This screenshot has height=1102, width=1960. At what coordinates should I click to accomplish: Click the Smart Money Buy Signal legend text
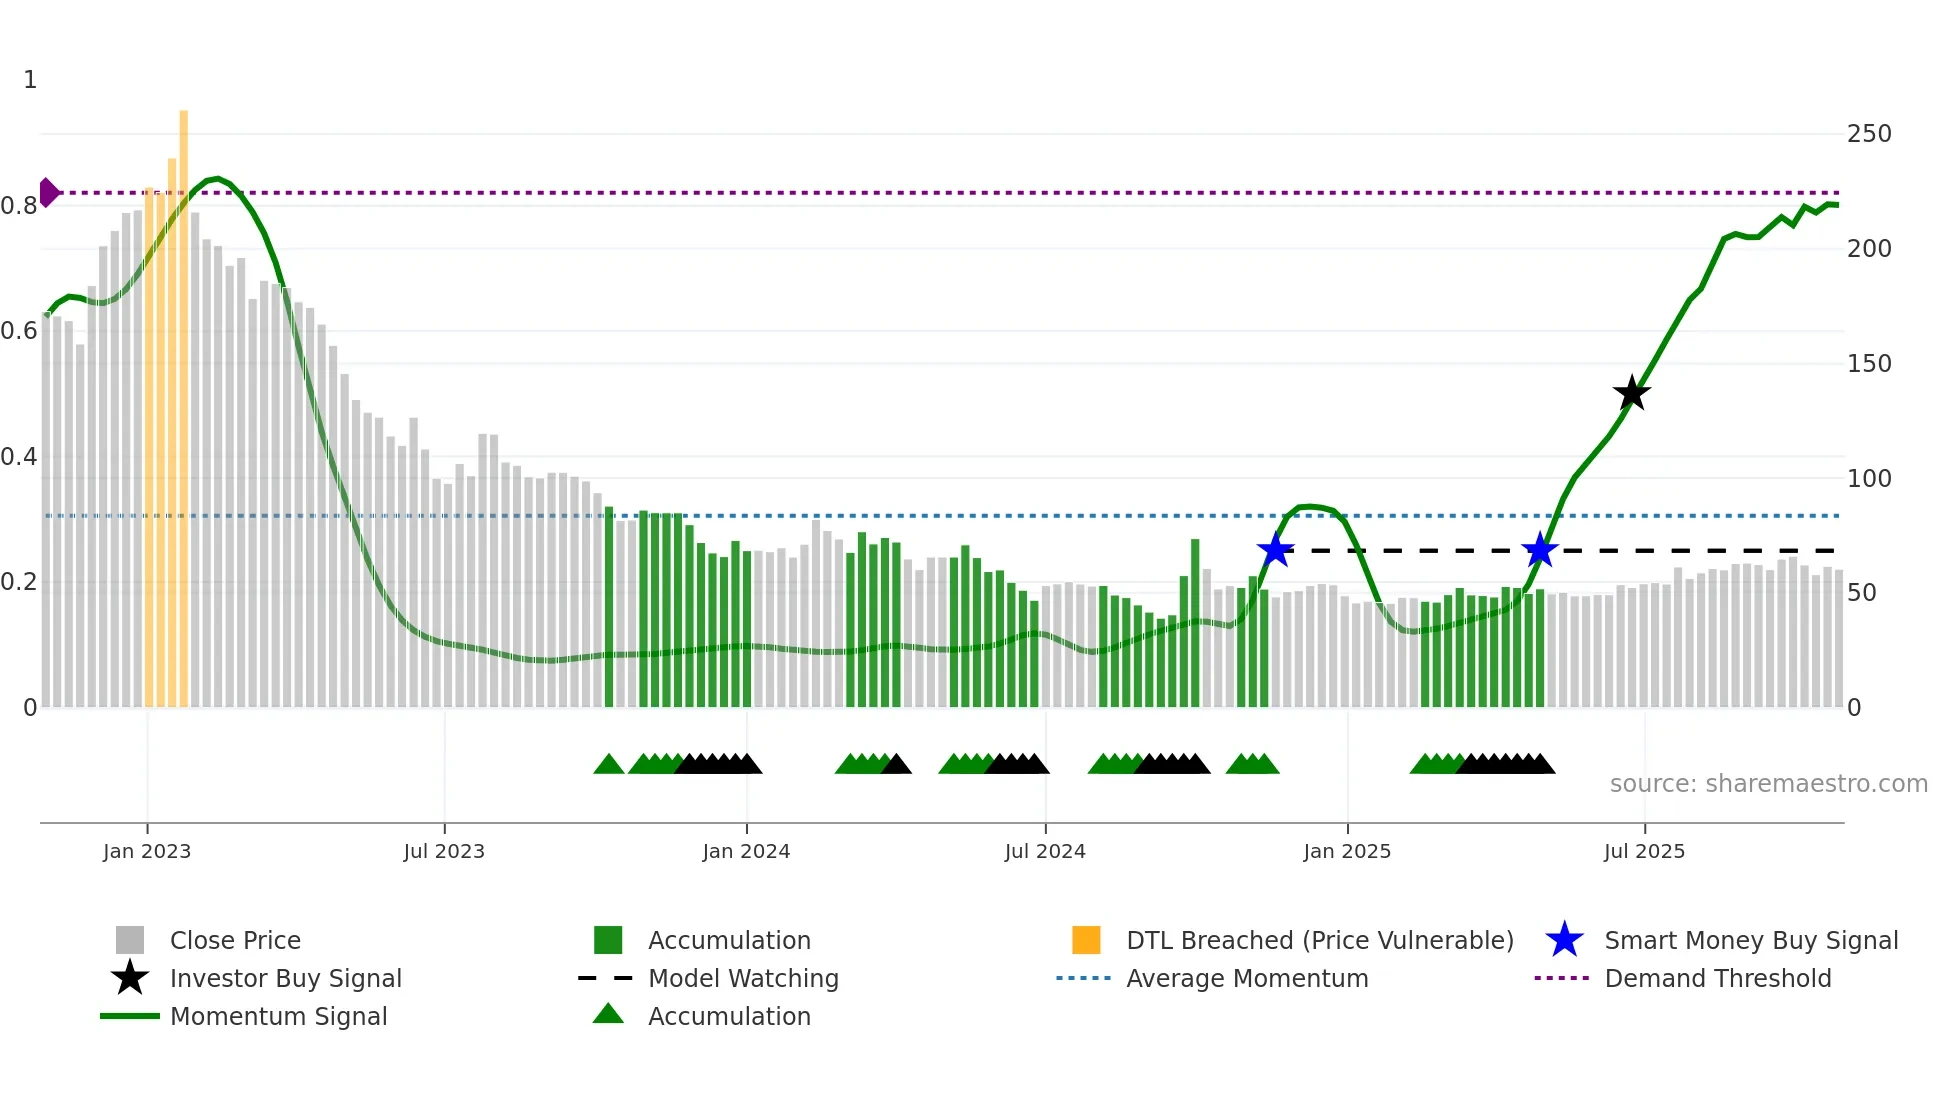pos(1751,940)
